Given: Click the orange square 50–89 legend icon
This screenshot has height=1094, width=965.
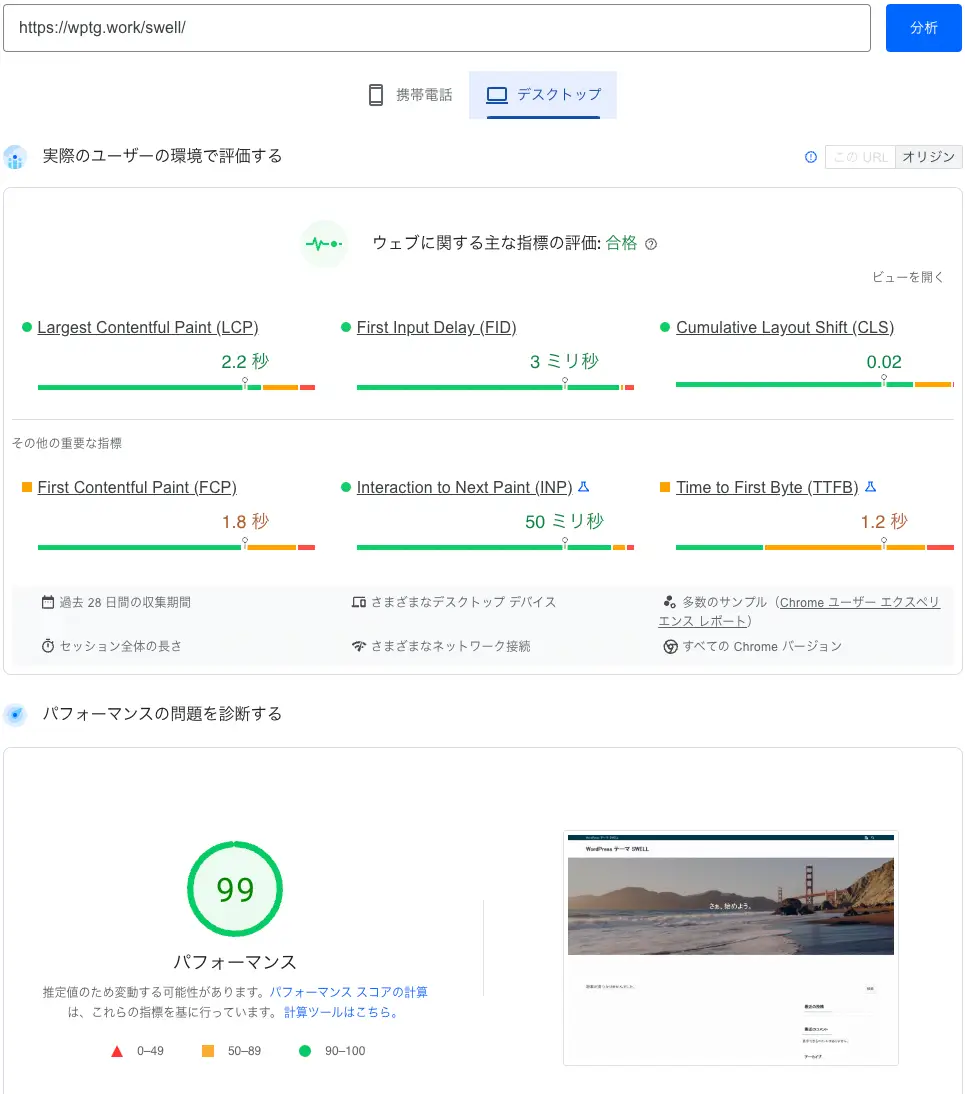Looking at the screenshot, I should pos(208,1051).
